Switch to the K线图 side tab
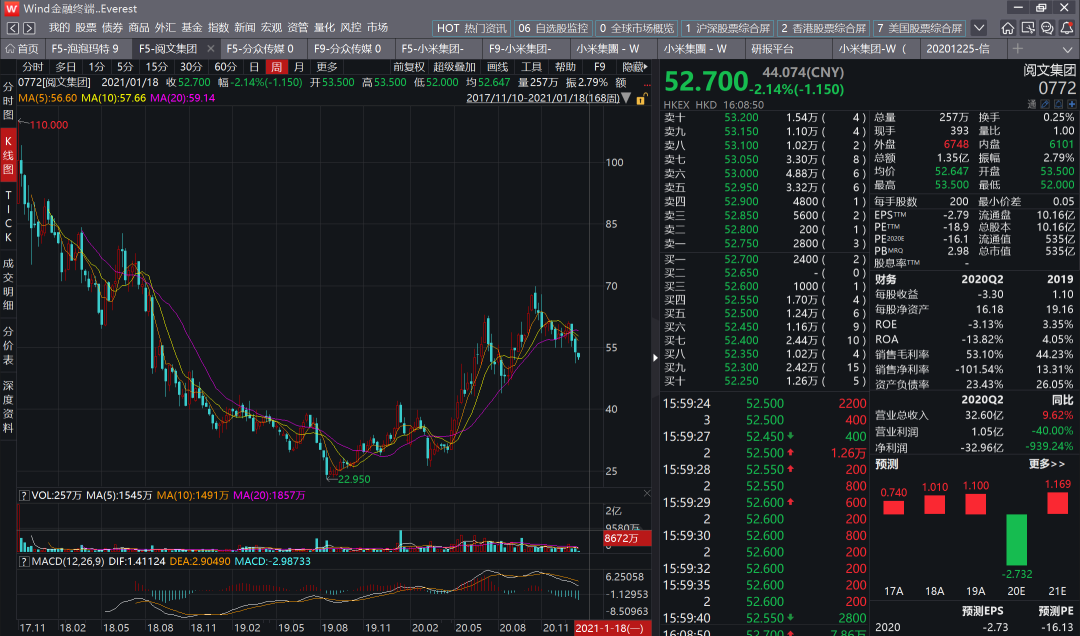This screenshot has height=636, width=1080. coord(8,154)
